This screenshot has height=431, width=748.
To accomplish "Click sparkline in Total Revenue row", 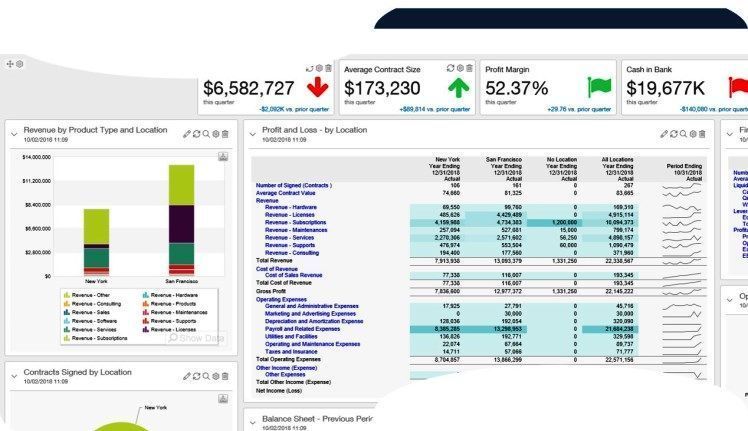I will pyautogui.click(x=682, y=261).
